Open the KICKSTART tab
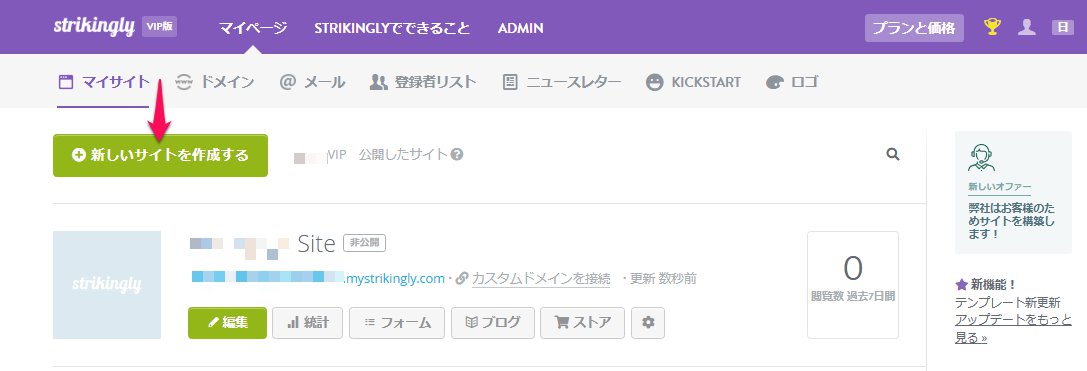This screenshot has height=371, width=1087. 693,82
